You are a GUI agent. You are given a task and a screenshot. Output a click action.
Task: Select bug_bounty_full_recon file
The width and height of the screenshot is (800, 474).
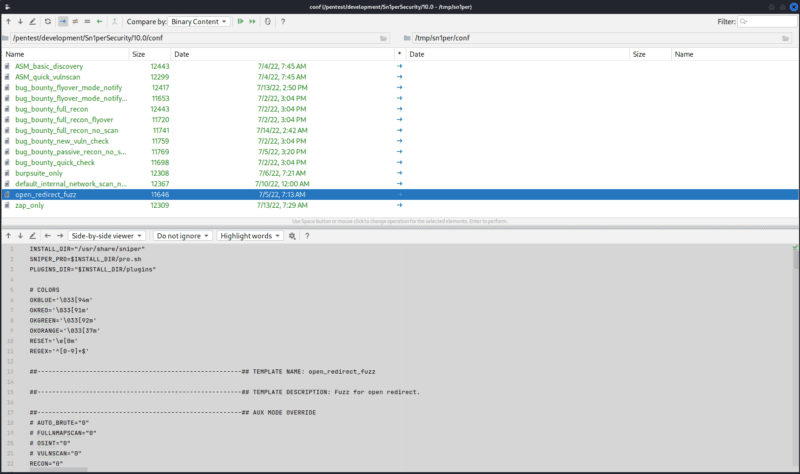[400, 109]
